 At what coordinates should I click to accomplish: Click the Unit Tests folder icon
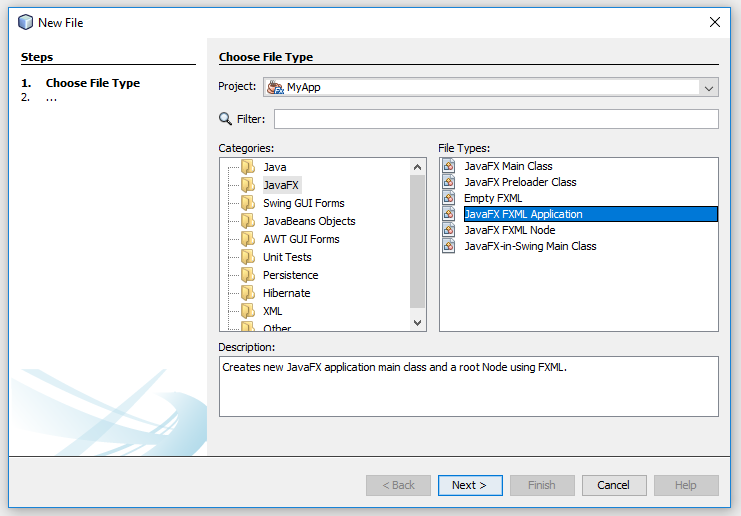click(248, 257)
